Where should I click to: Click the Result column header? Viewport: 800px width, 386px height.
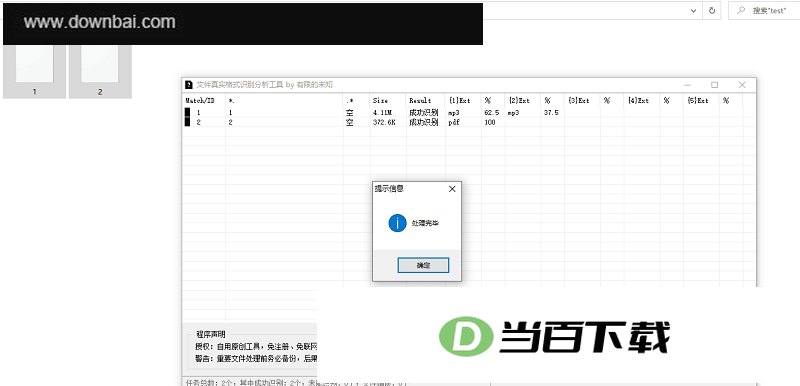[426, 100]
